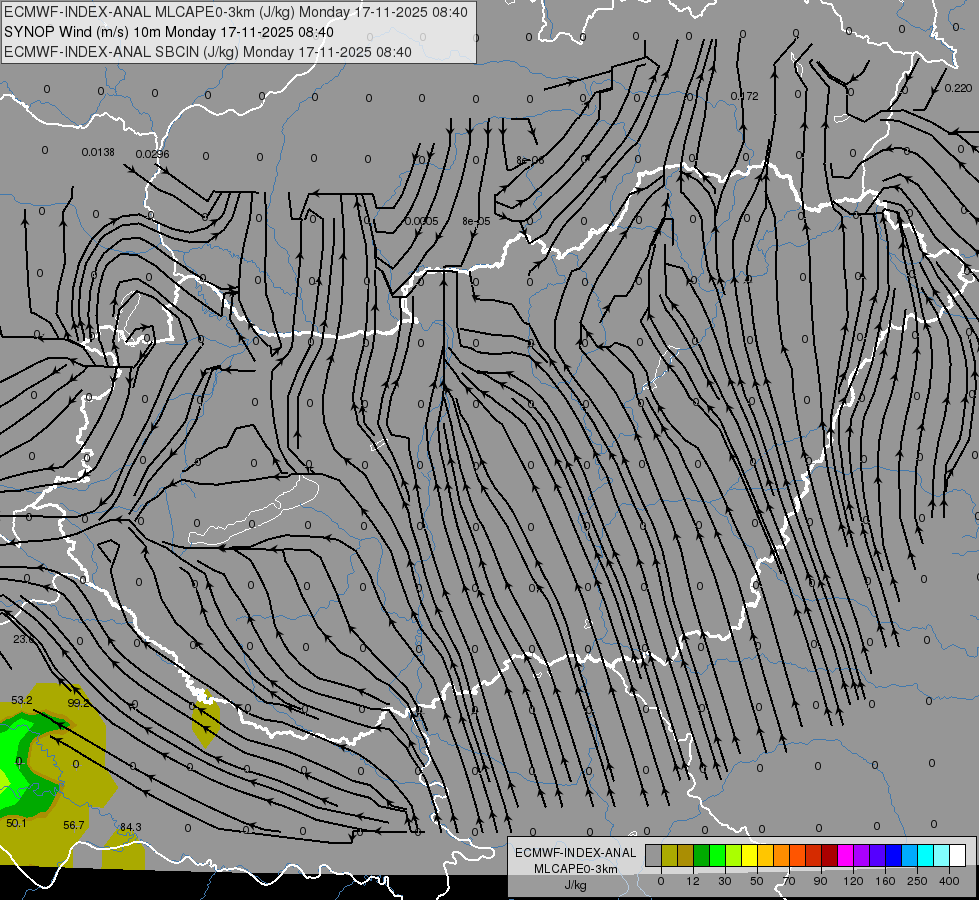Click the map value 56.7

click(x=74, y=825)
